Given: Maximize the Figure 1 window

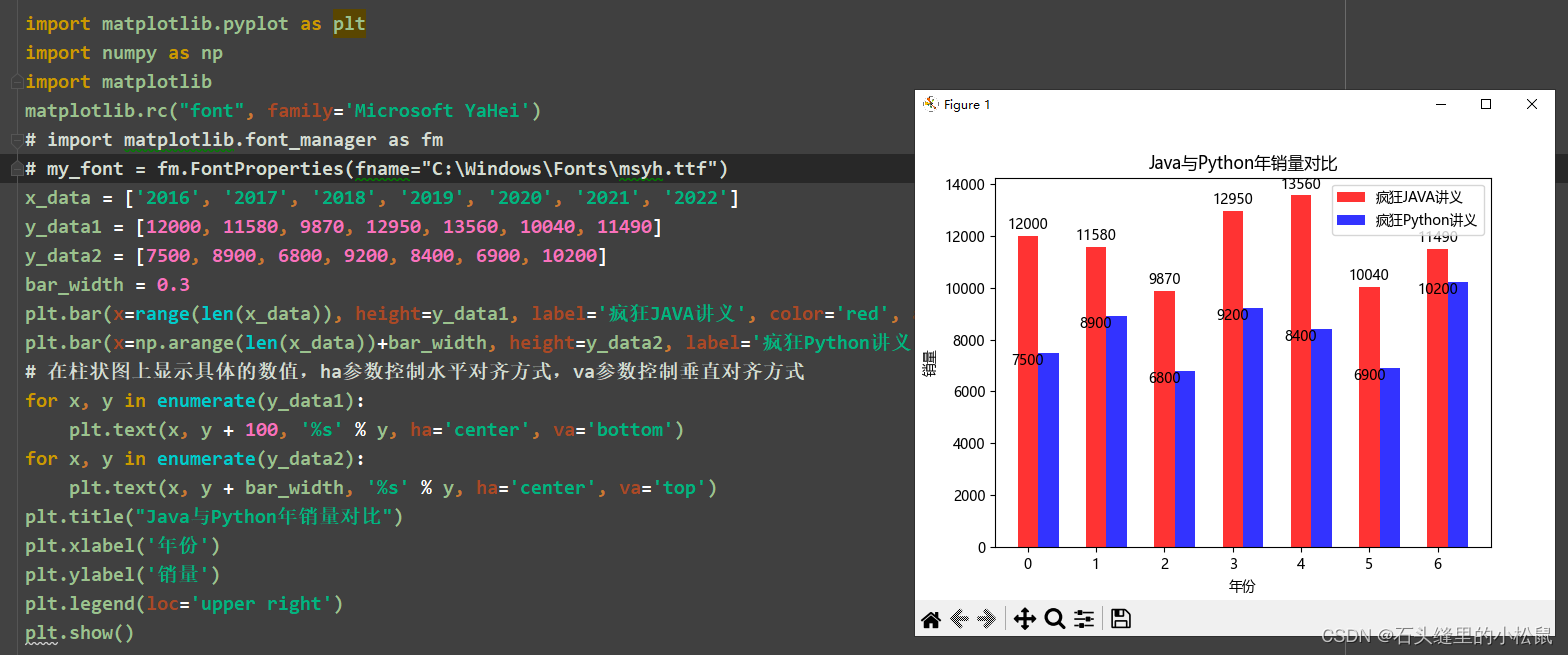Looking at the screenshot, I should (x=1486, y=104).
